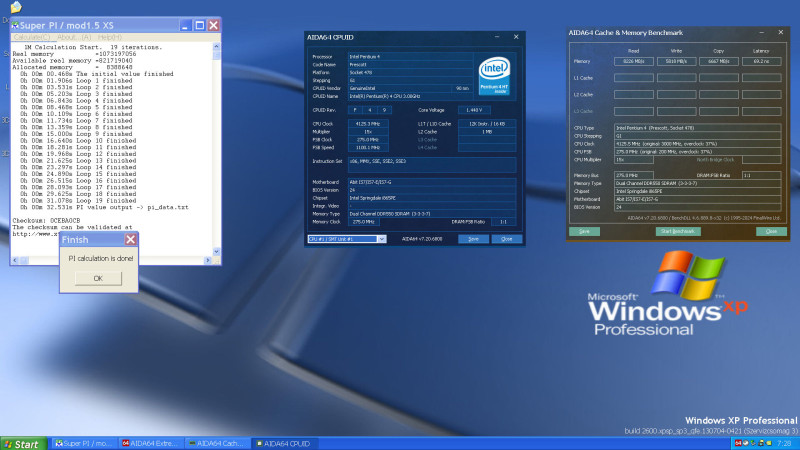Click Close in Cache & Memory Benchmark
800x450 pixels.
pyautogui.click(x=771, y=231)
